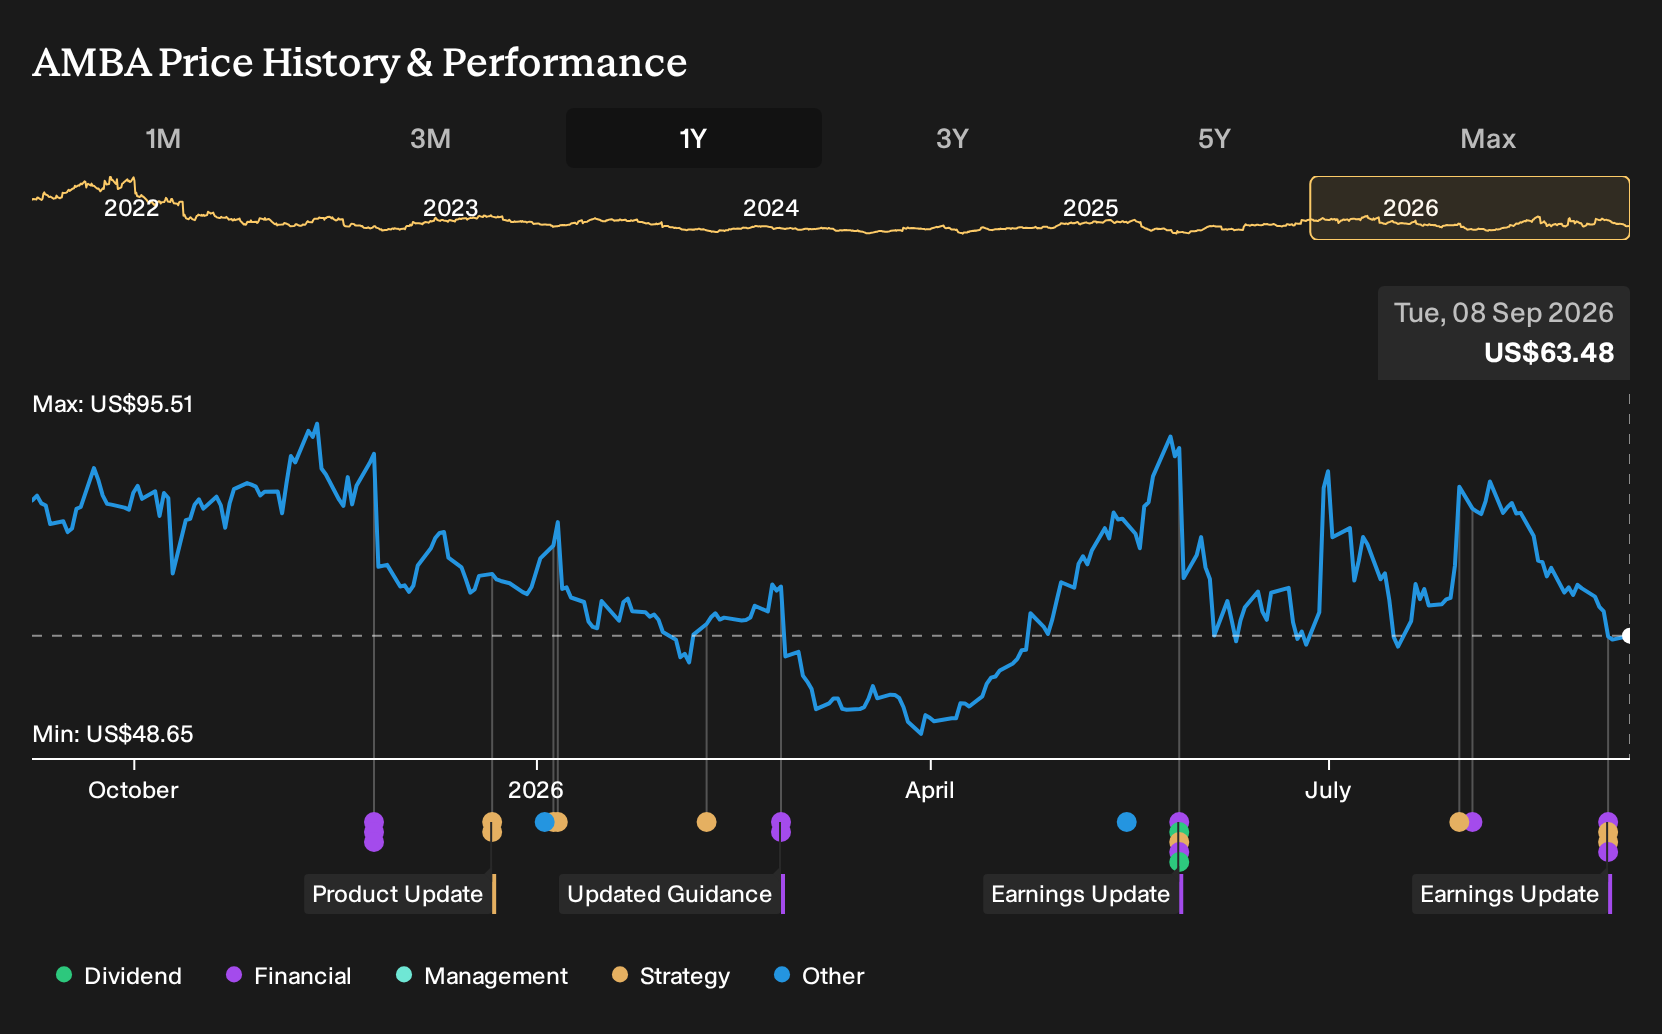Click the Min: US$48.65 label
This screenshot has height=1034, width=1662.
point(113,734)
